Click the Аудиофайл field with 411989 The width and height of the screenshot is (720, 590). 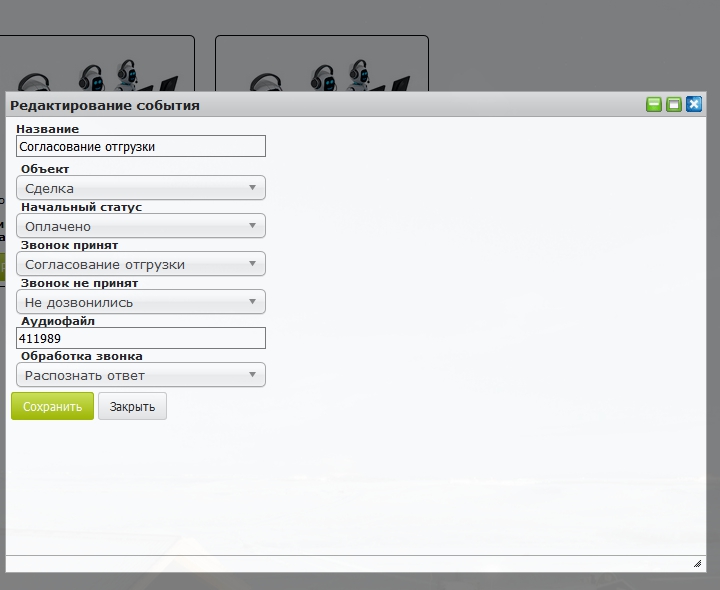point(141,338)
